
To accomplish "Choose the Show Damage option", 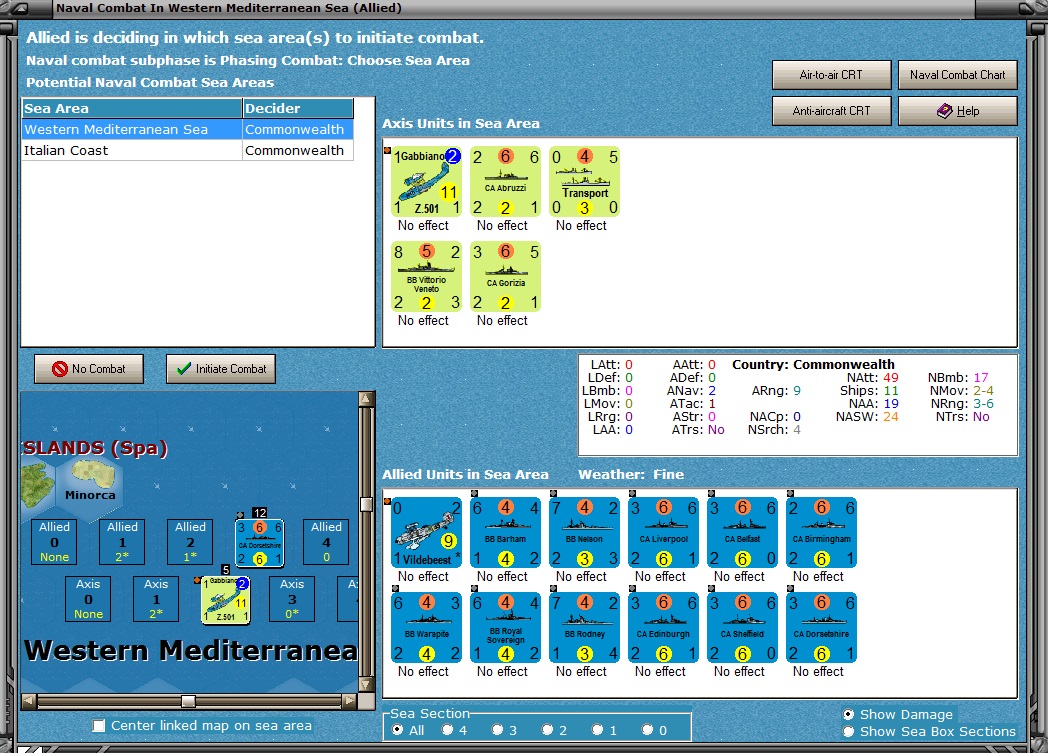I will point(849,714).
